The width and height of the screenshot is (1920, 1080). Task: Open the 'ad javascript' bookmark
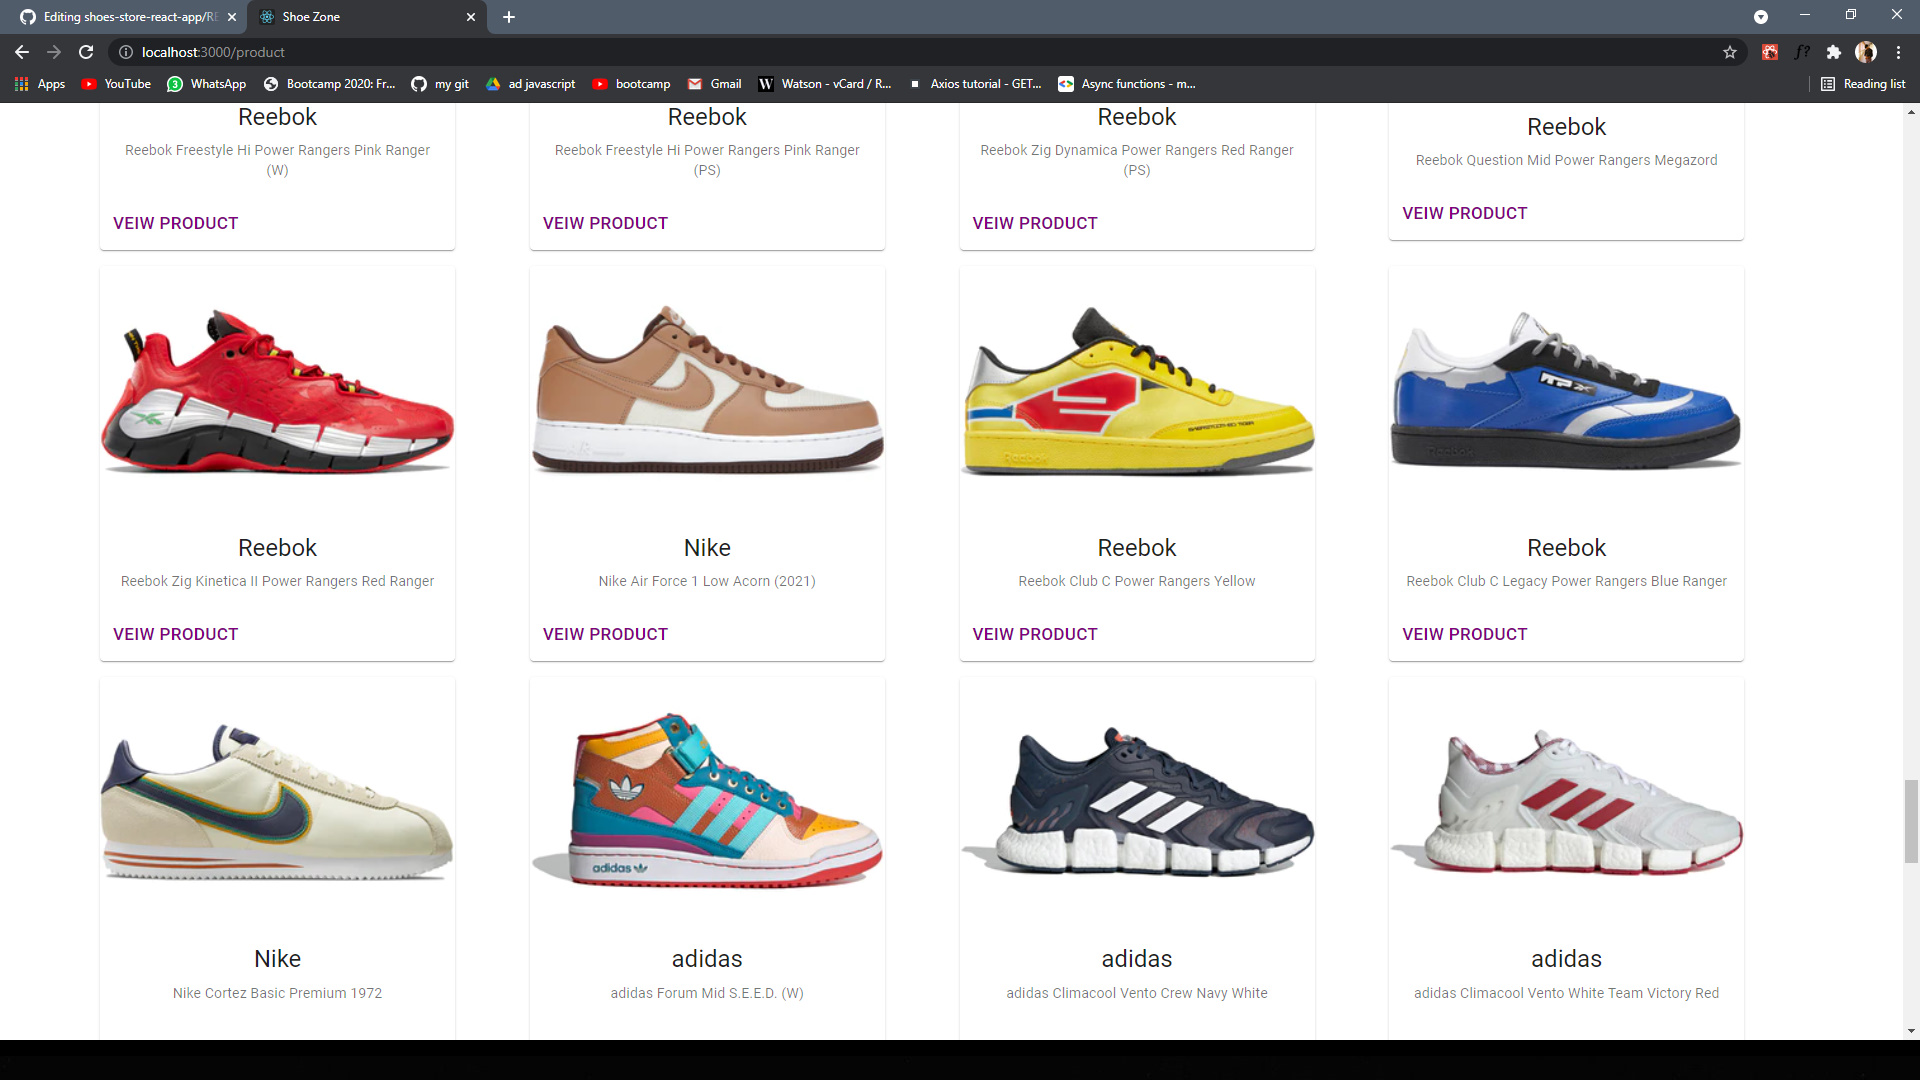[x=531, y=84]
